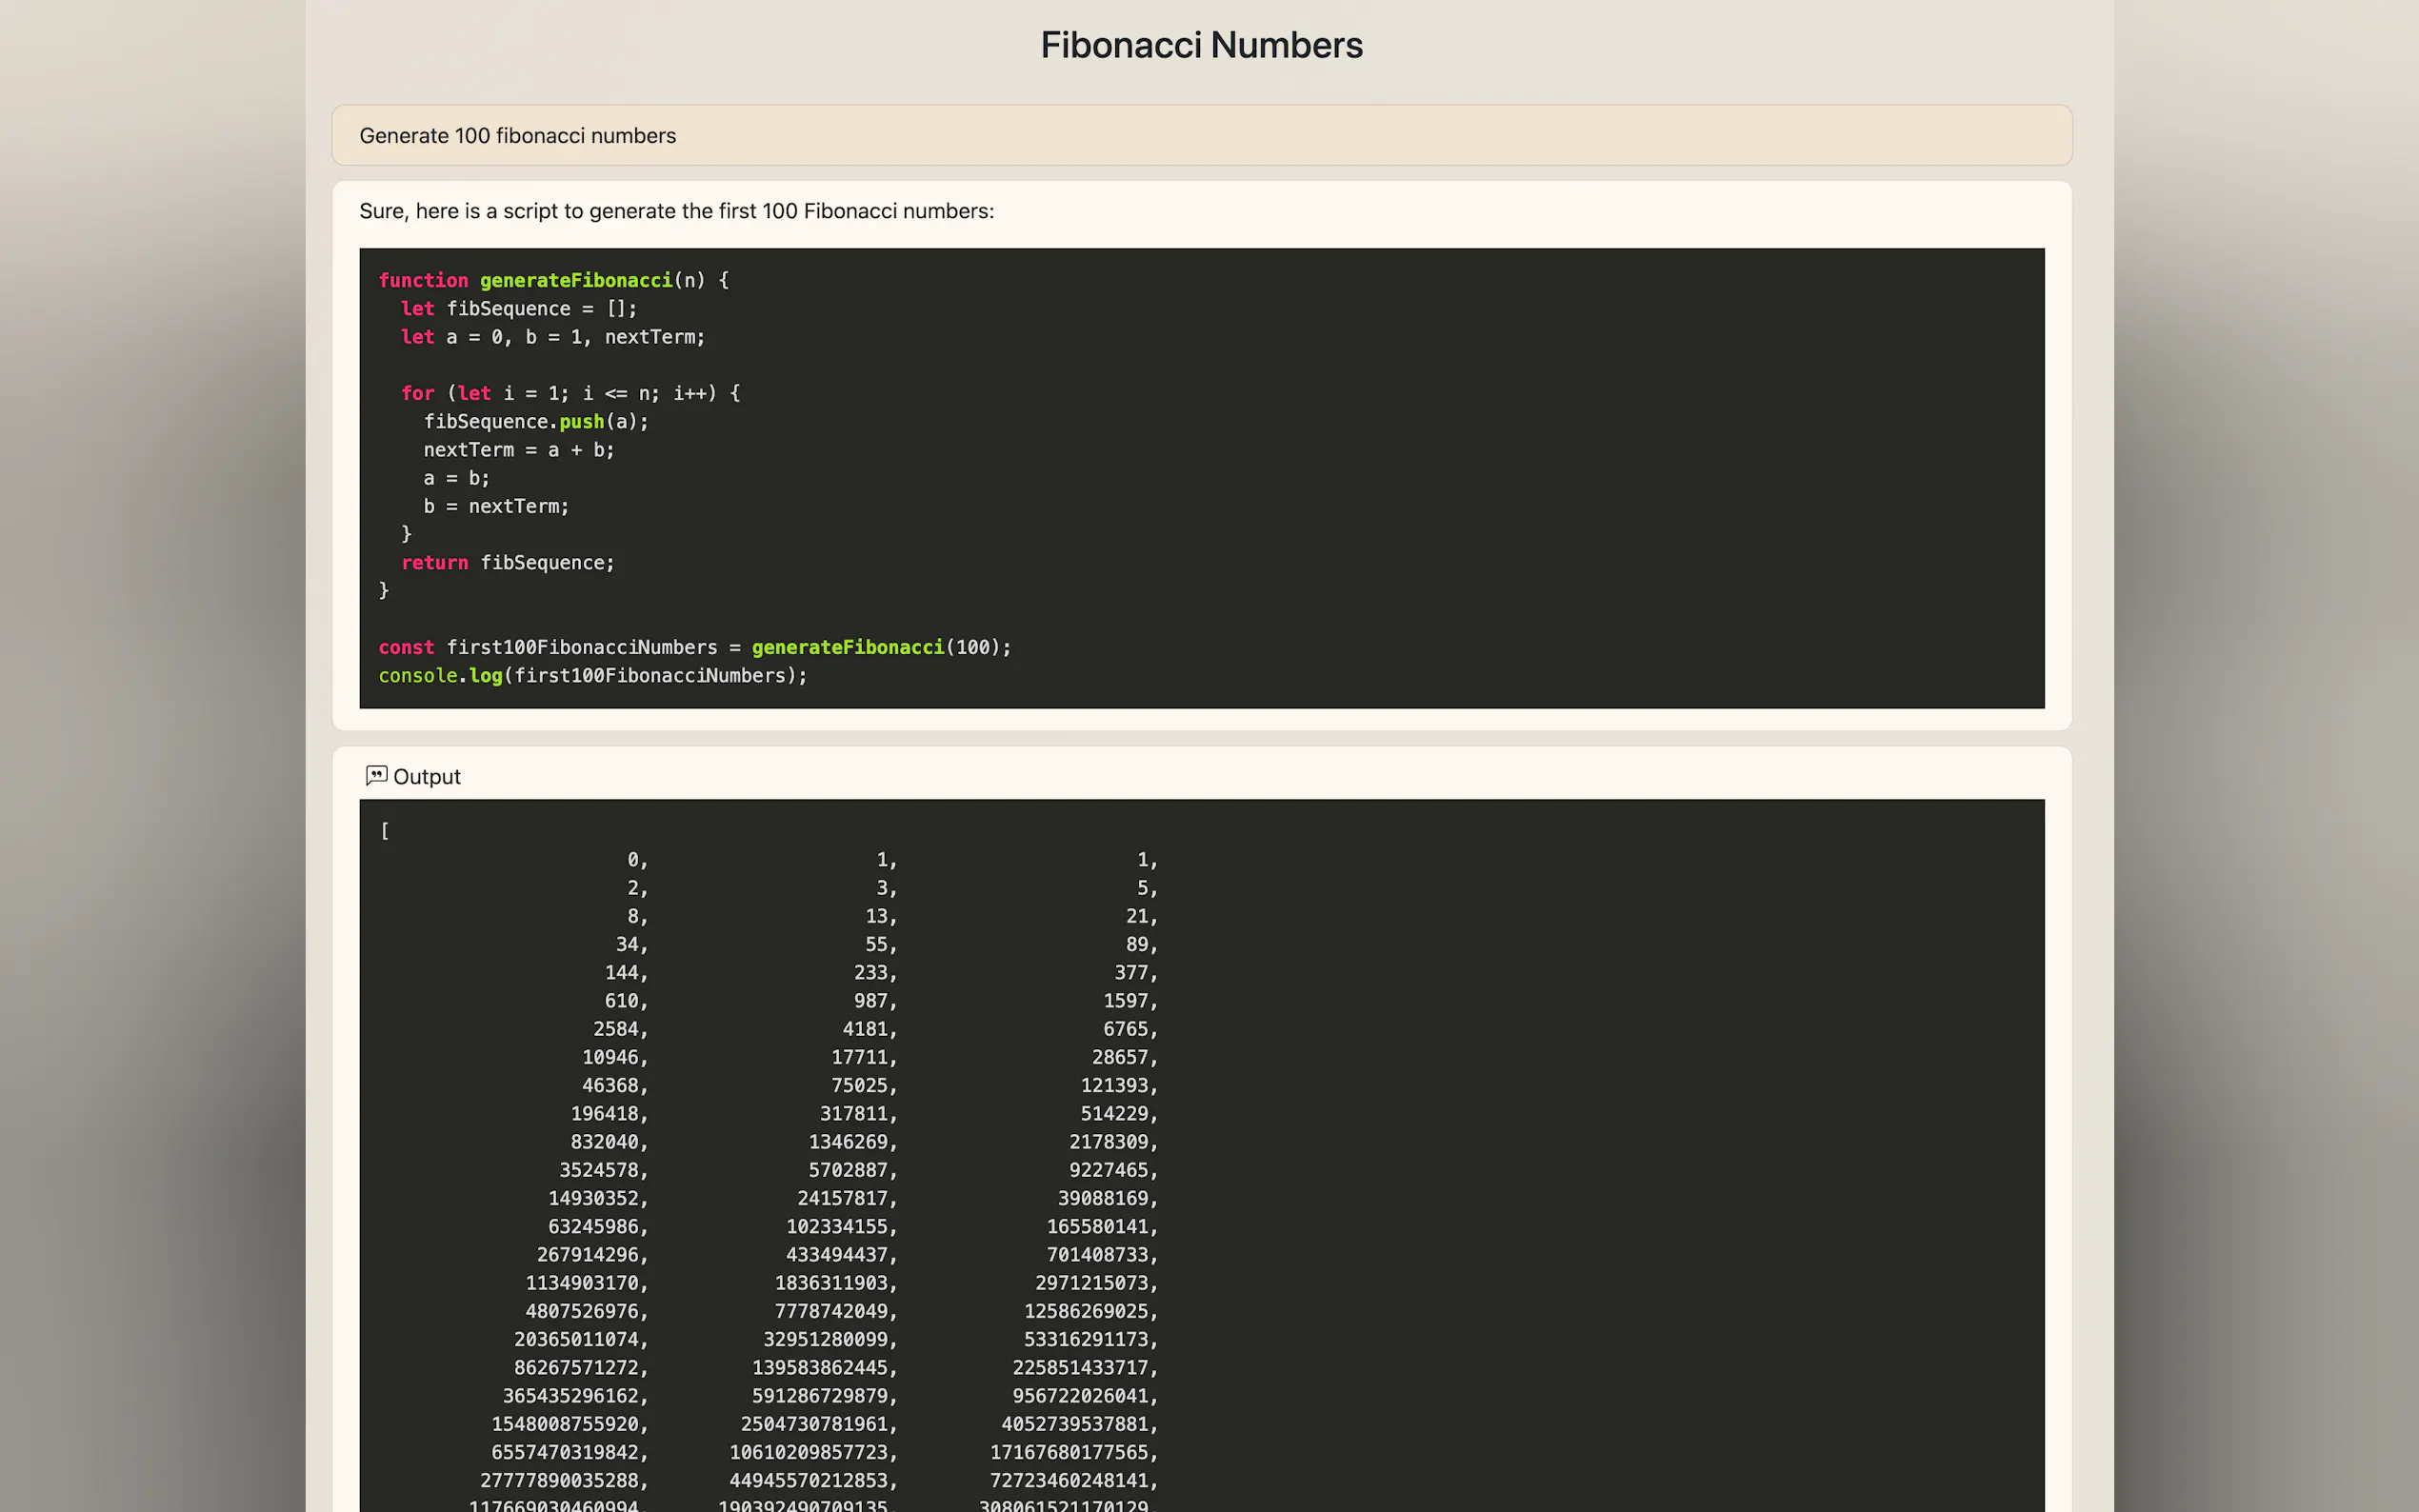Click the 'return' keyword in code
The height and width of the screenshot is (1512, 2419).
tap(434, 563)
